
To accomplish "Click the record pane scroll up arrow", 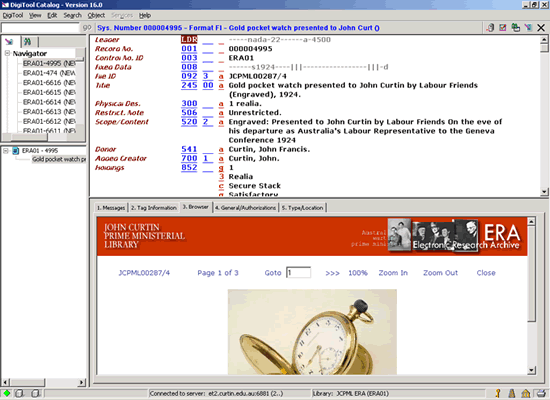I will point(544,39).
